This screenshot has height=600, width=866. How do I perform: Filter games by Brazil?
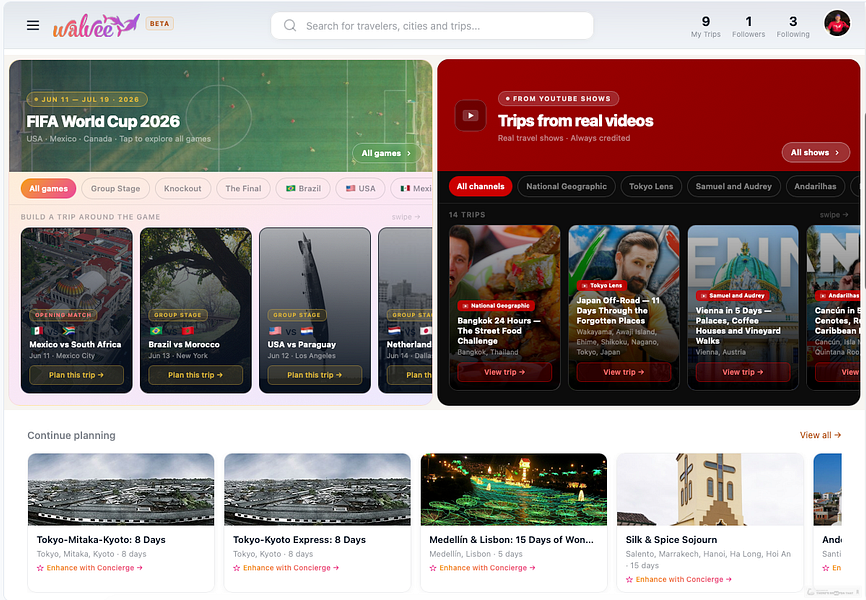point(303,188)
